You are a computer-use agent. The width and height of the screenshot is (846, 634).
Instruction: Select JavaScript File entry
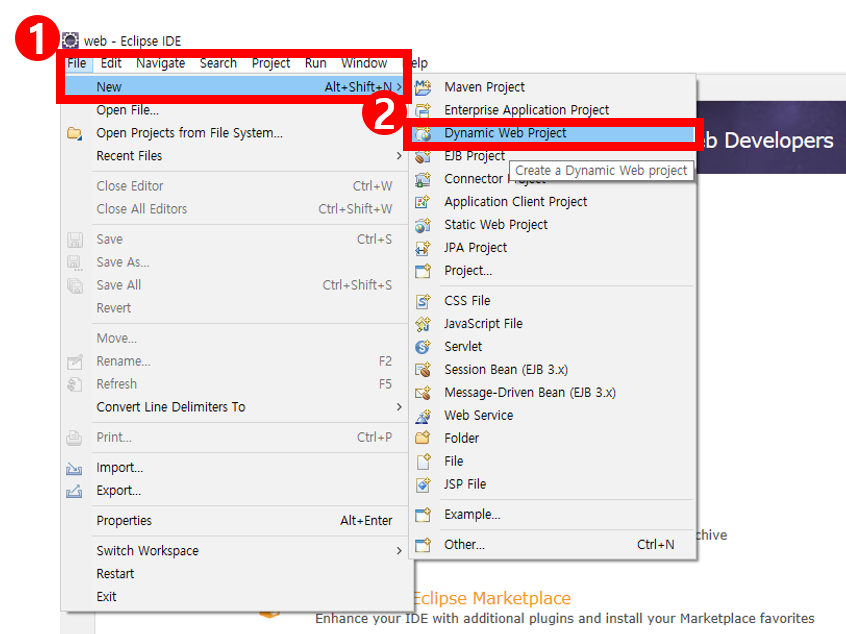click(552, 324)
